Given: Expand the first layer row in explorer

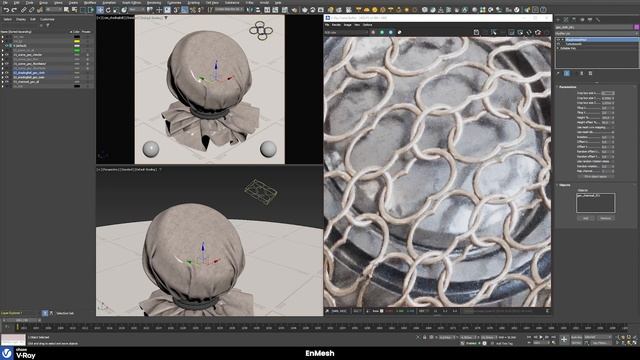Looking at the screenshot, I should pyautogui.click(x=2, y=37).
